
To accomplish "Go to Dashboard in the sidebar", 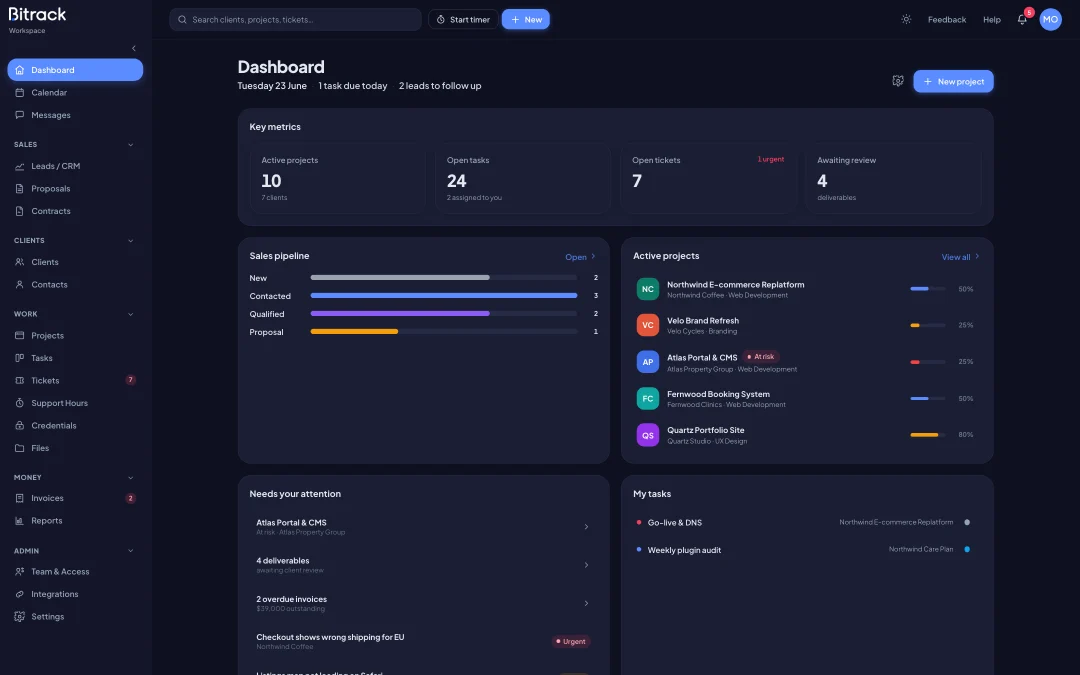I will [x=75, y=70].
